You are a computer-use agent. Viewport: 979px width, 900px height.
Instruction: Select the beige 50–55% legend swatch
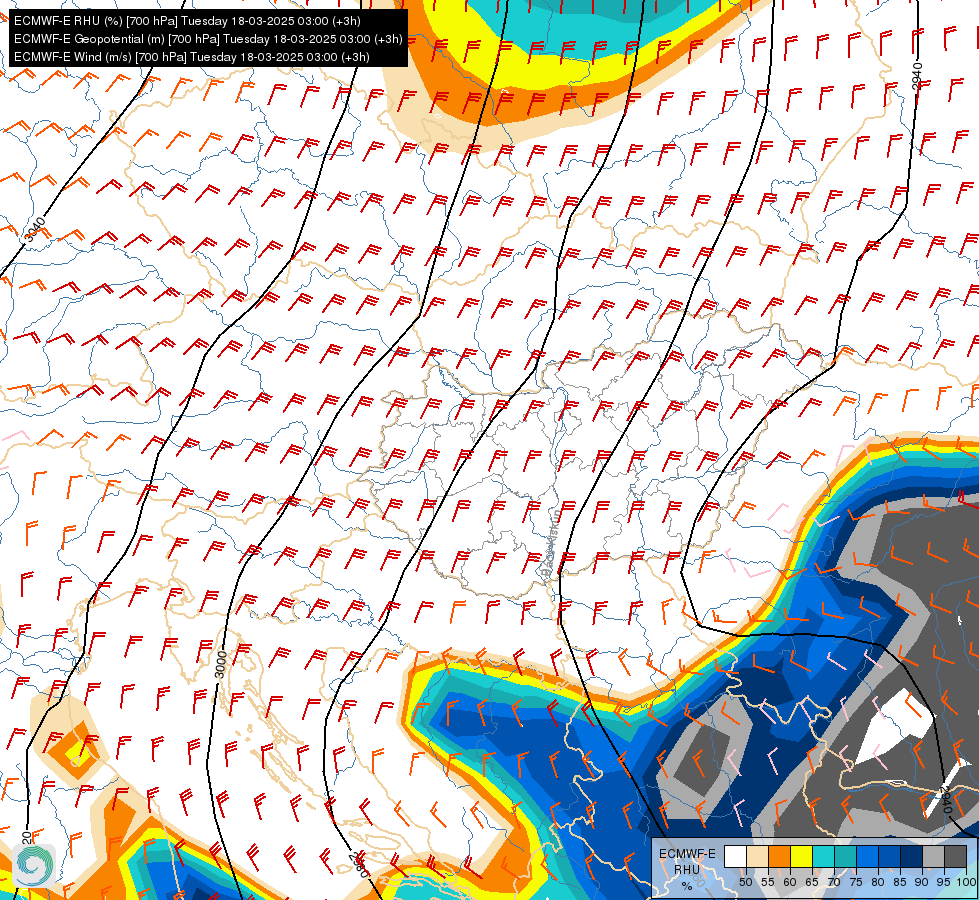[x=757, y=856]
